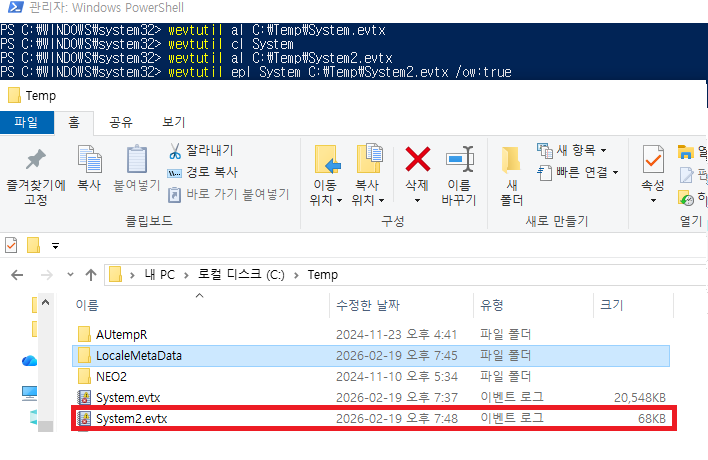Expand the chevron after 내 PC
This screenshot has height=460, width=708.
[x=186, y=275]
